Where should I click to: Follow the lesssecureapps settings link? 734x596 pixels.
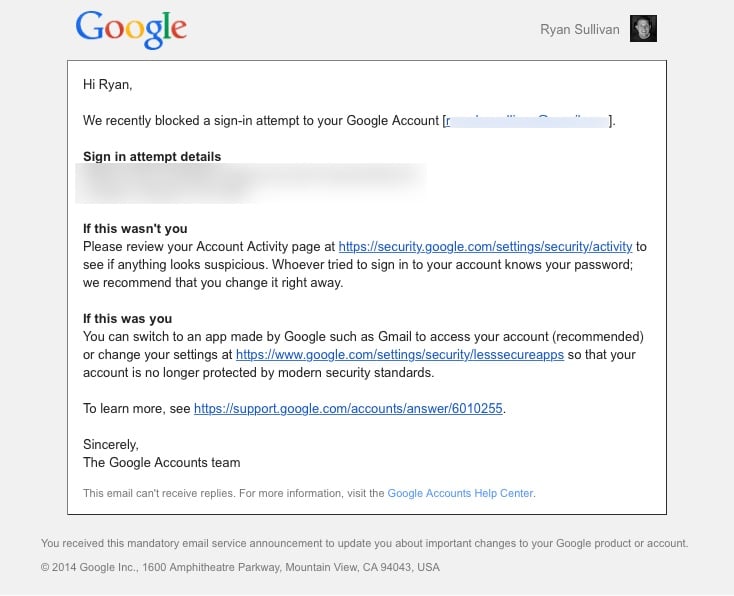pos(400,354)
